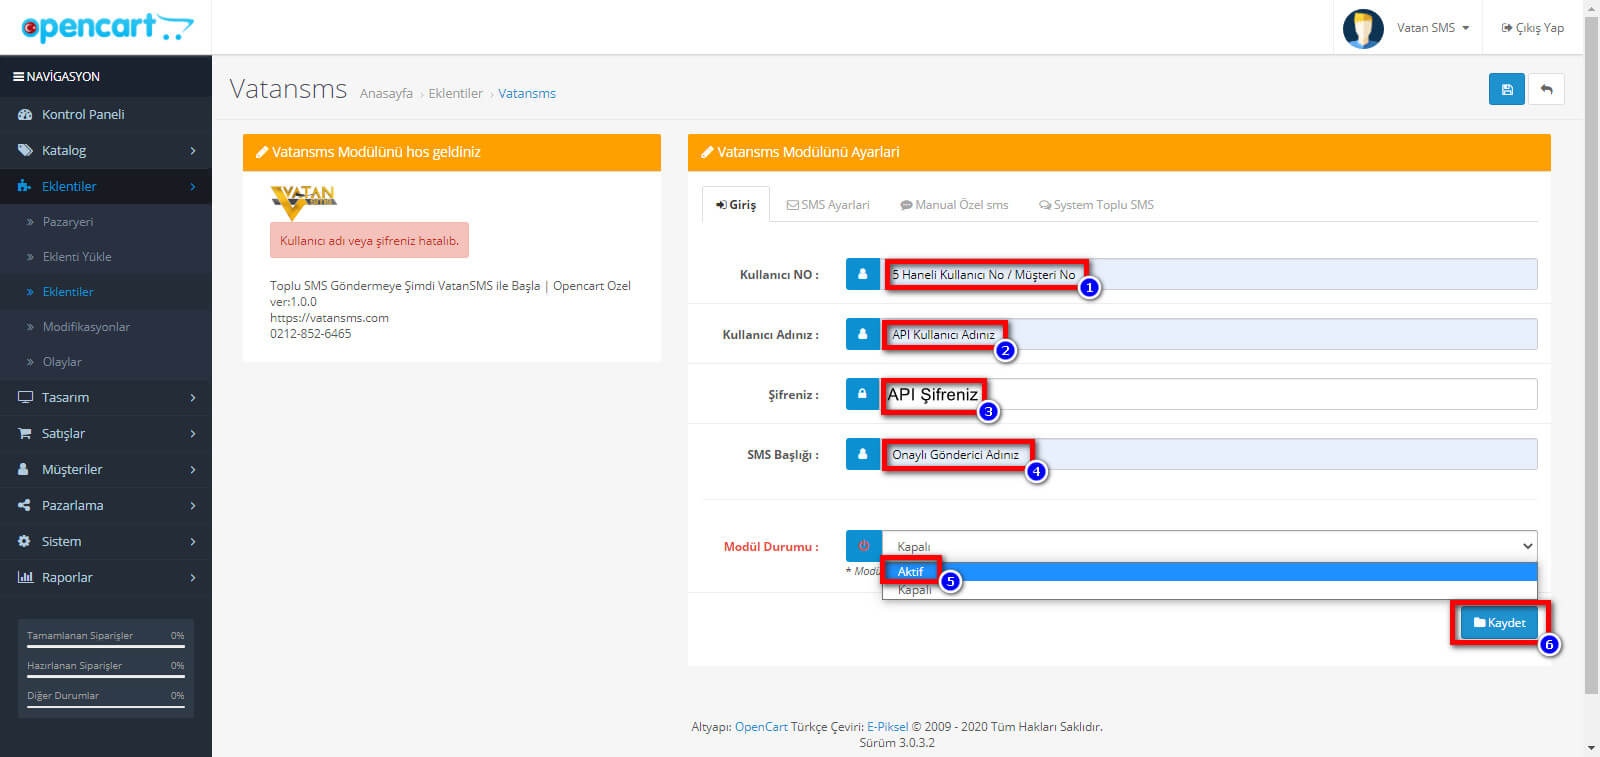Expand the Tasarım menu
The width and height of the screenshot is (1600, 757).
[x=106, y=397]
